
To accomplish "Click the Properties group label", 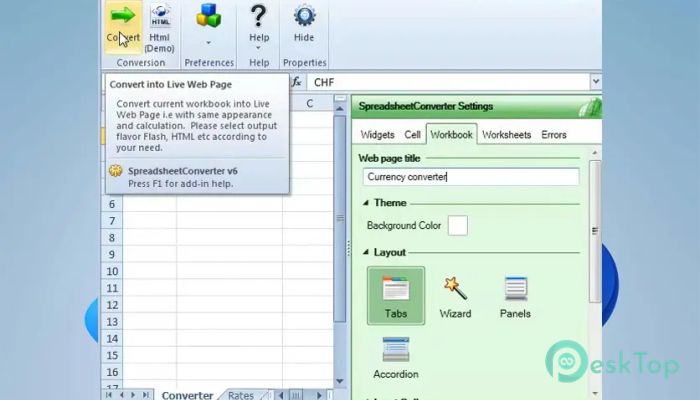I will 304,63.
